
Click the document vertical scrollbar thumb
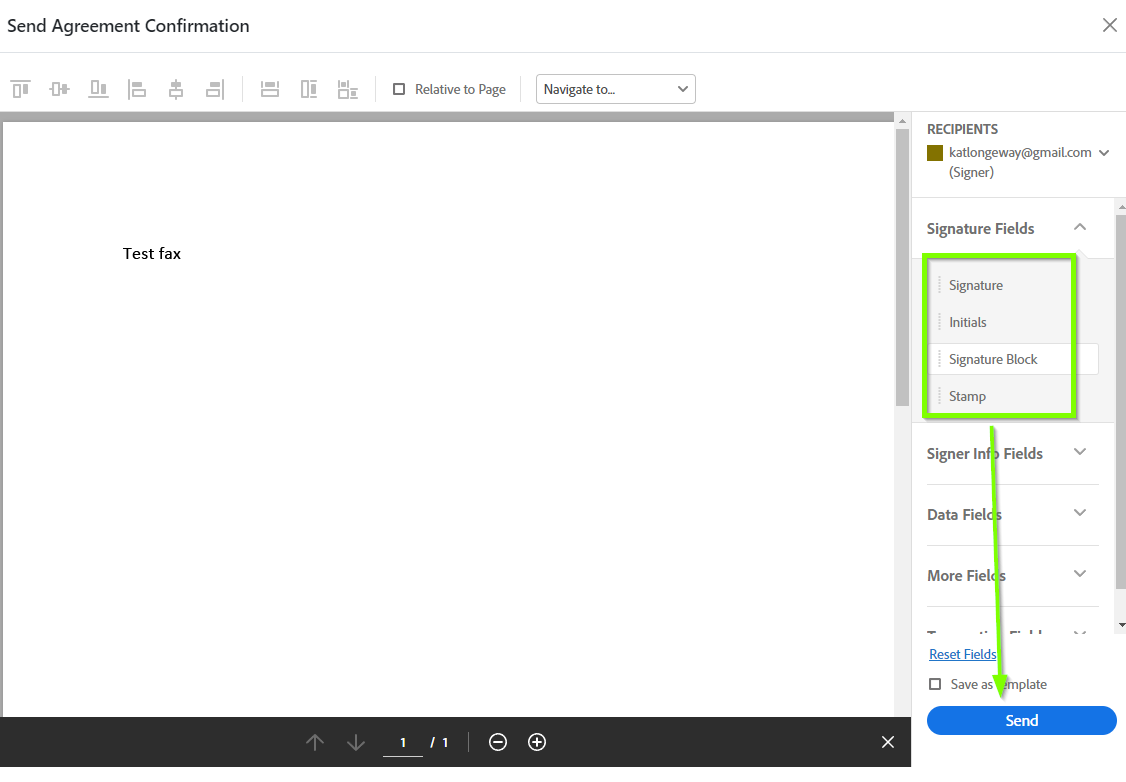click(902, 267)
